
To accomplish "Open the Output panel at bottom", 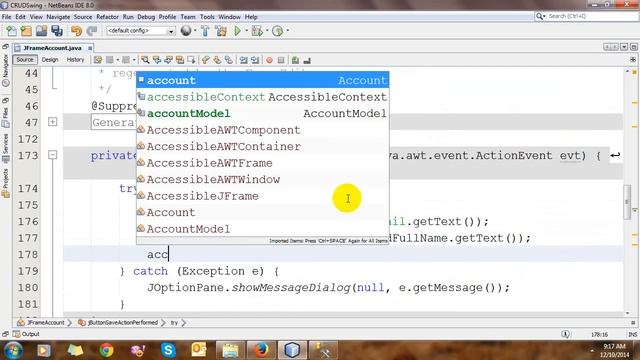I will pos(27,334).
